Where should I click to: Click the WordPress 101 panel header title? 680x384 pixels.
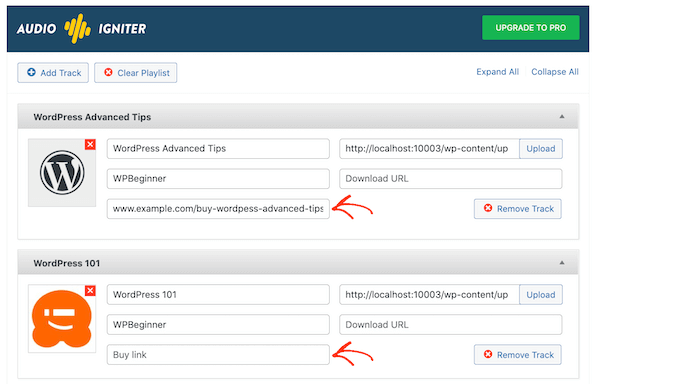pos(67,263)
